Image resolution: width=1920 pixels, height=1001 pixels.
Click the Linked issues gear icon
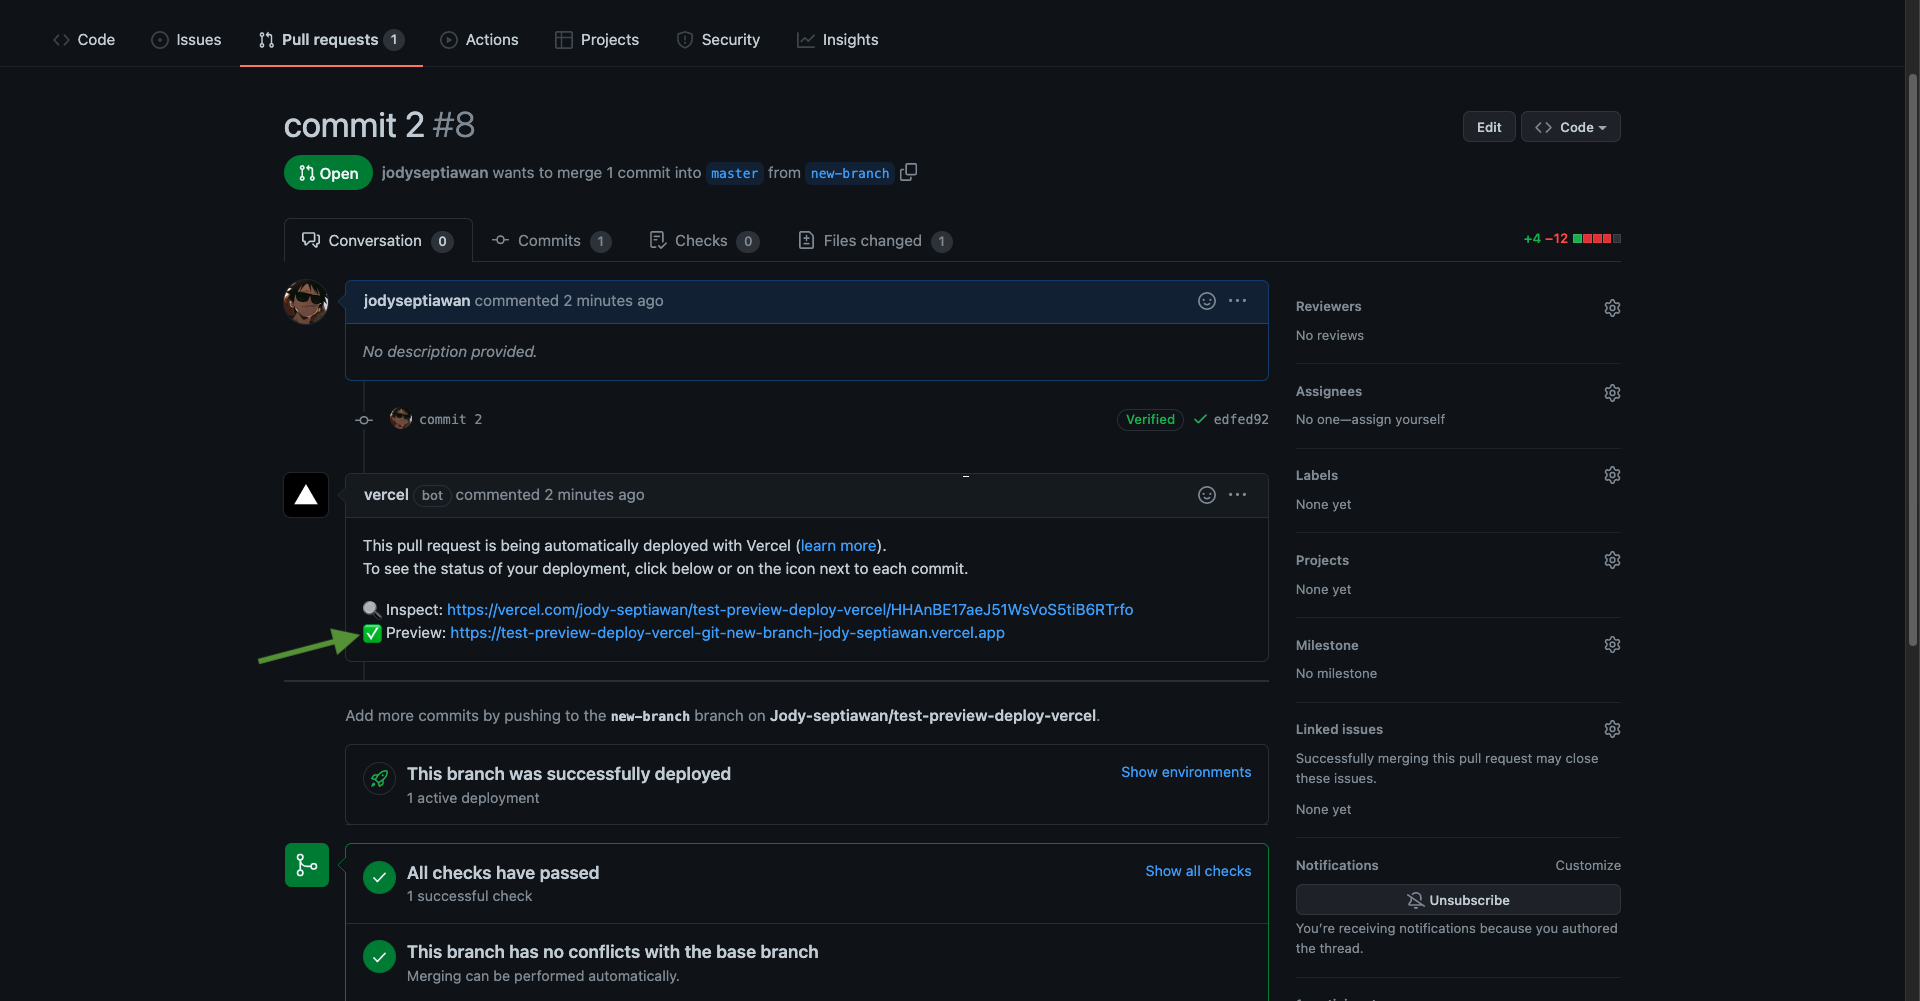[1611, 729]
